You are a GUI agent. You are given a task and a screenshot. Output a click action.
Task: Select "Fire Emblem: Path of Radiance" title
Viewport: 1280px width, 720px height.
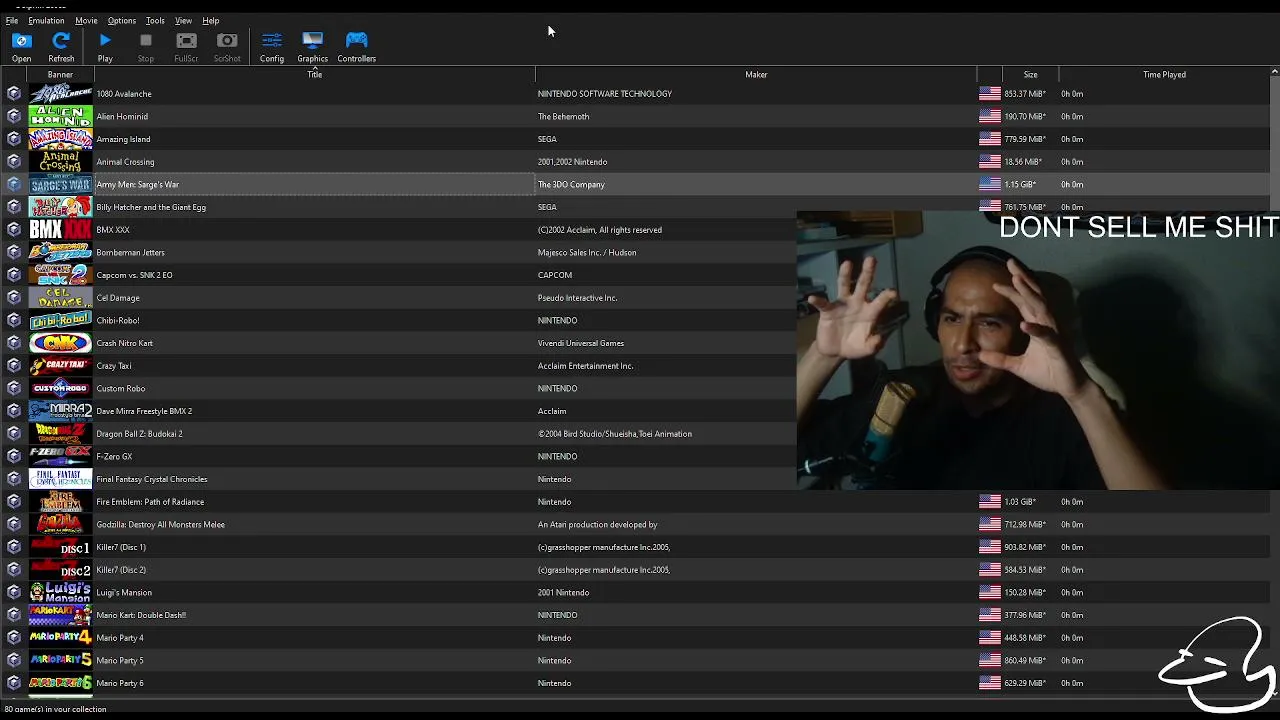[150, 502]
